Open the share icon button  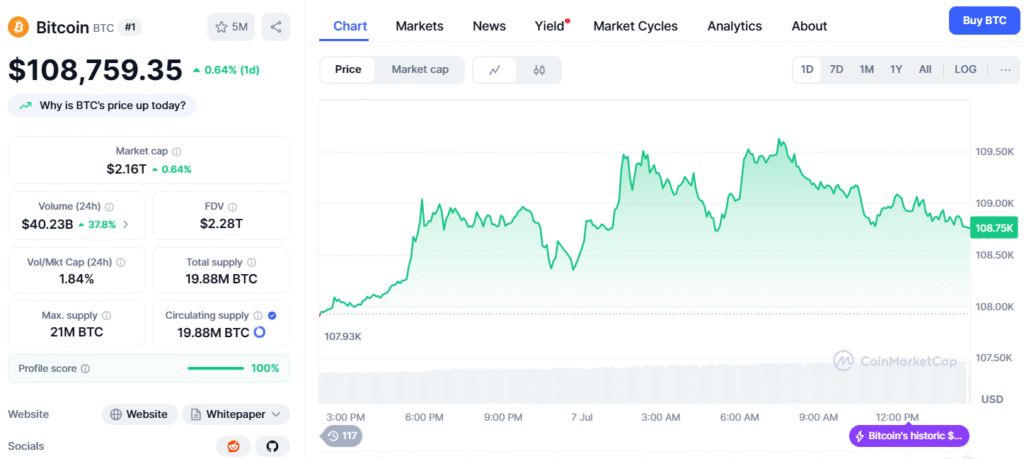point(276,27)
